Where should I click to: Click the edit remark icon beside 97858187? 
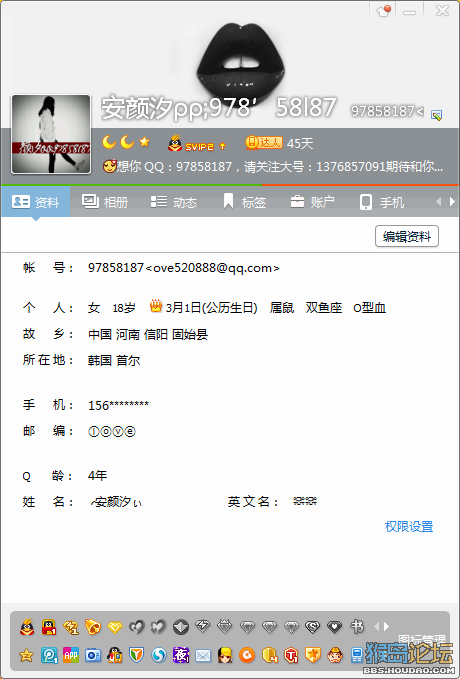pos(436,115)
